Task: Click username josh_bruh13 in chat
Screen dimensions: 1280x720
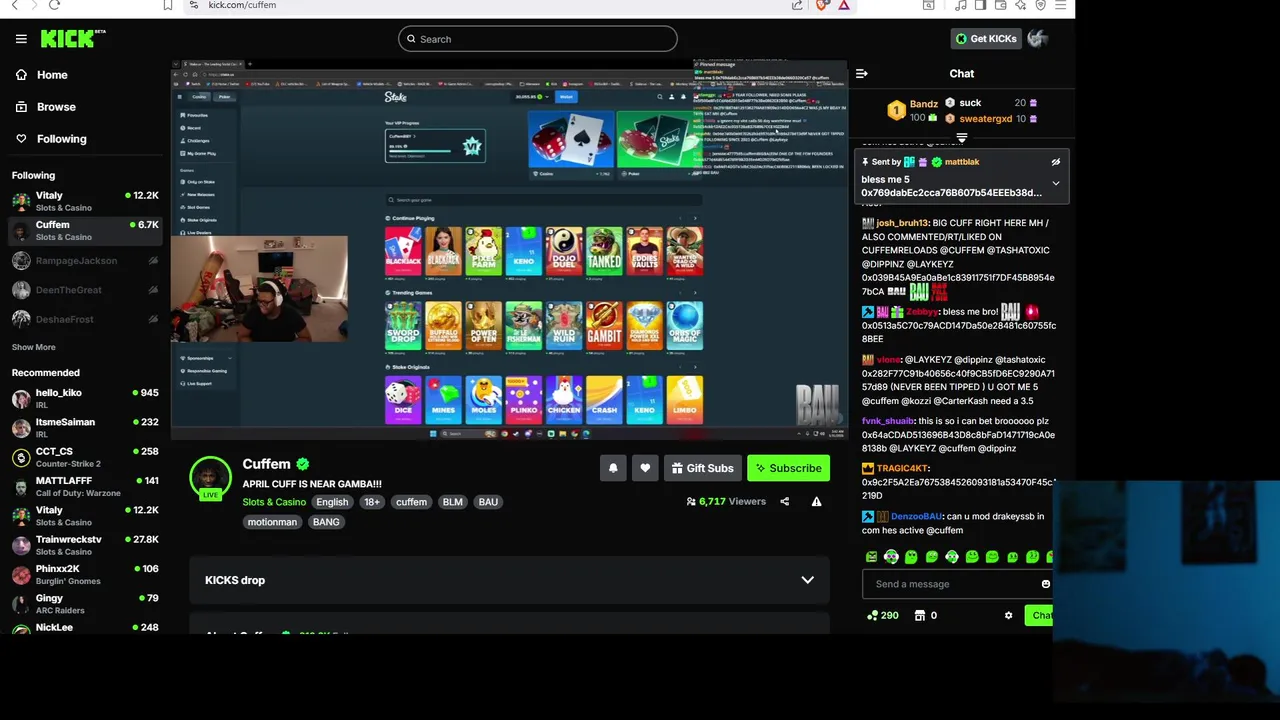Action: pos(902,223)
